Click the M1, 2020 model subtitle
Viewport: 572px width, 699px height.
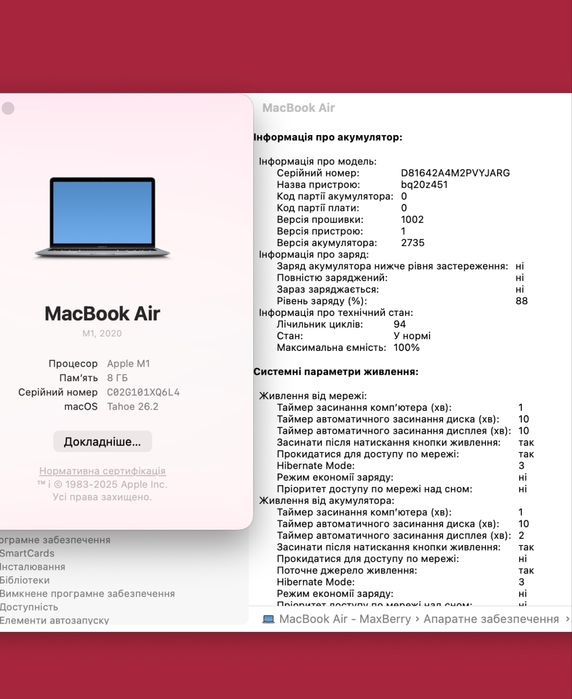[102, 333]
